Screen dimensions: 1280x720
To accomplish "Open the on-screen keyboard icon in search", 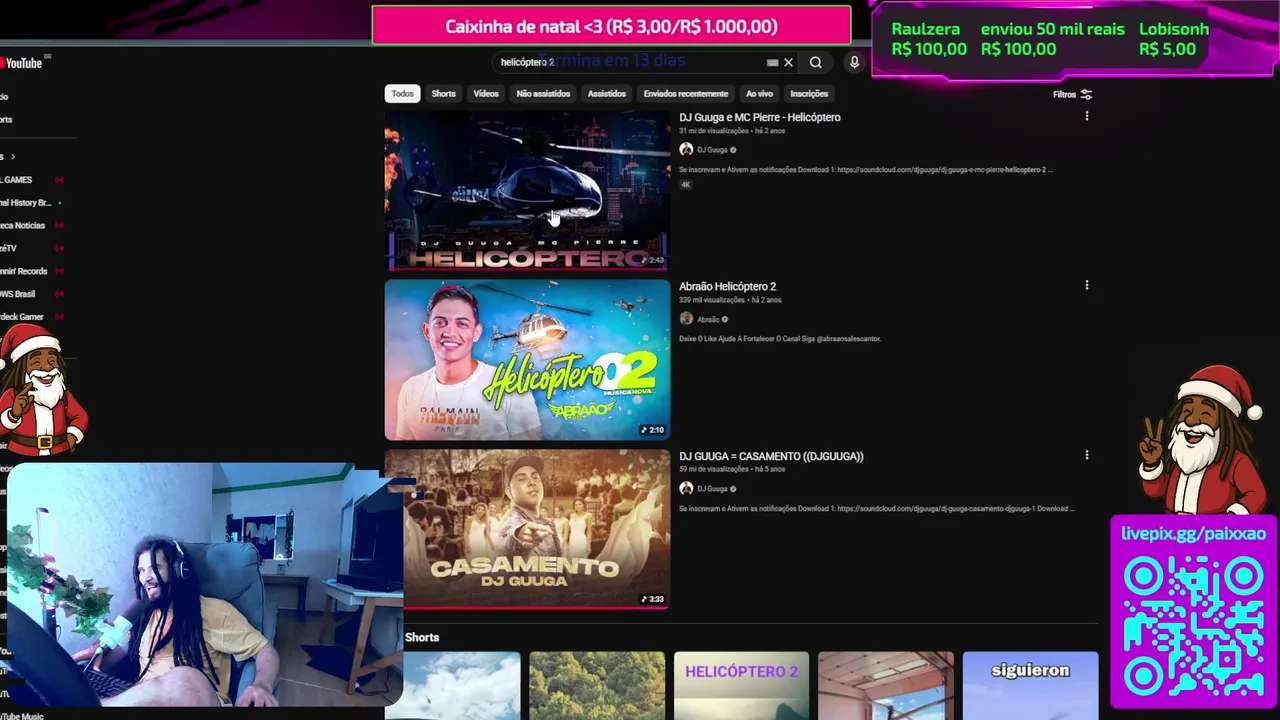I will [x=772, y=62].
